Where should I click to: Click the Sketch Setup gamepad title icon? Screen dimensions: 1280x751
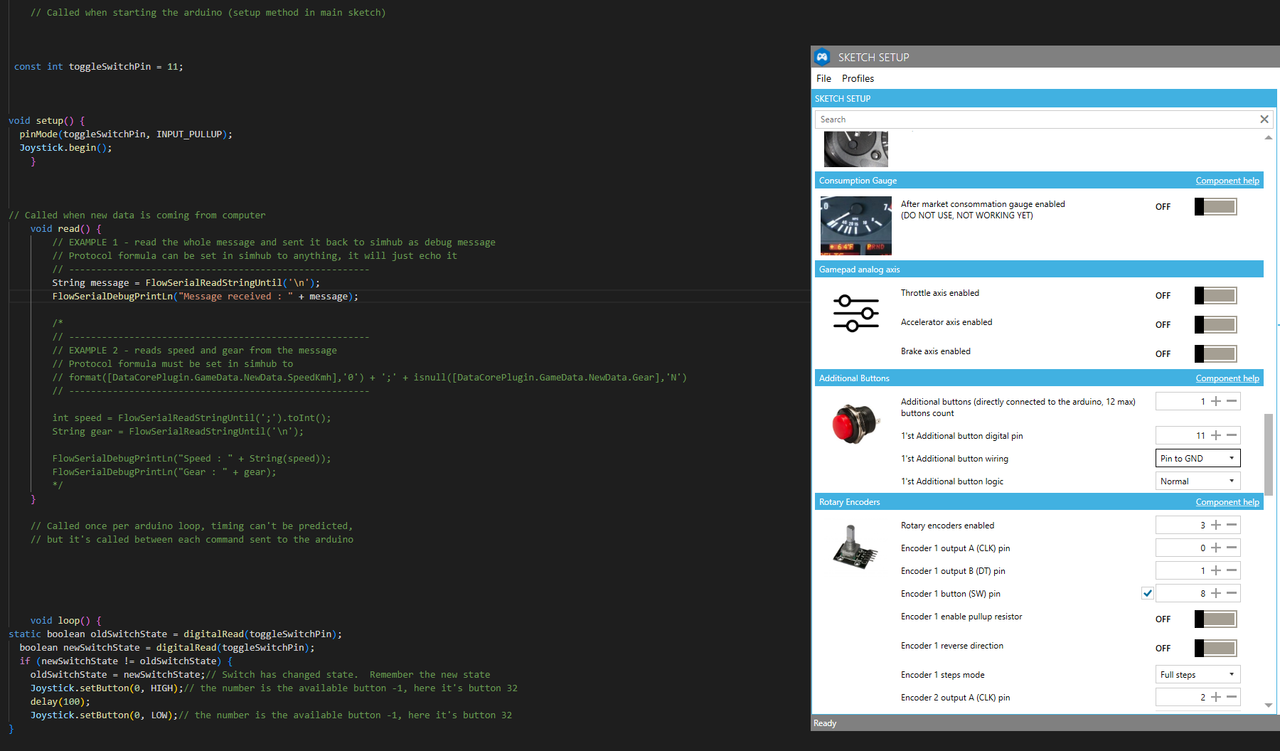click(x=822, y=57)
